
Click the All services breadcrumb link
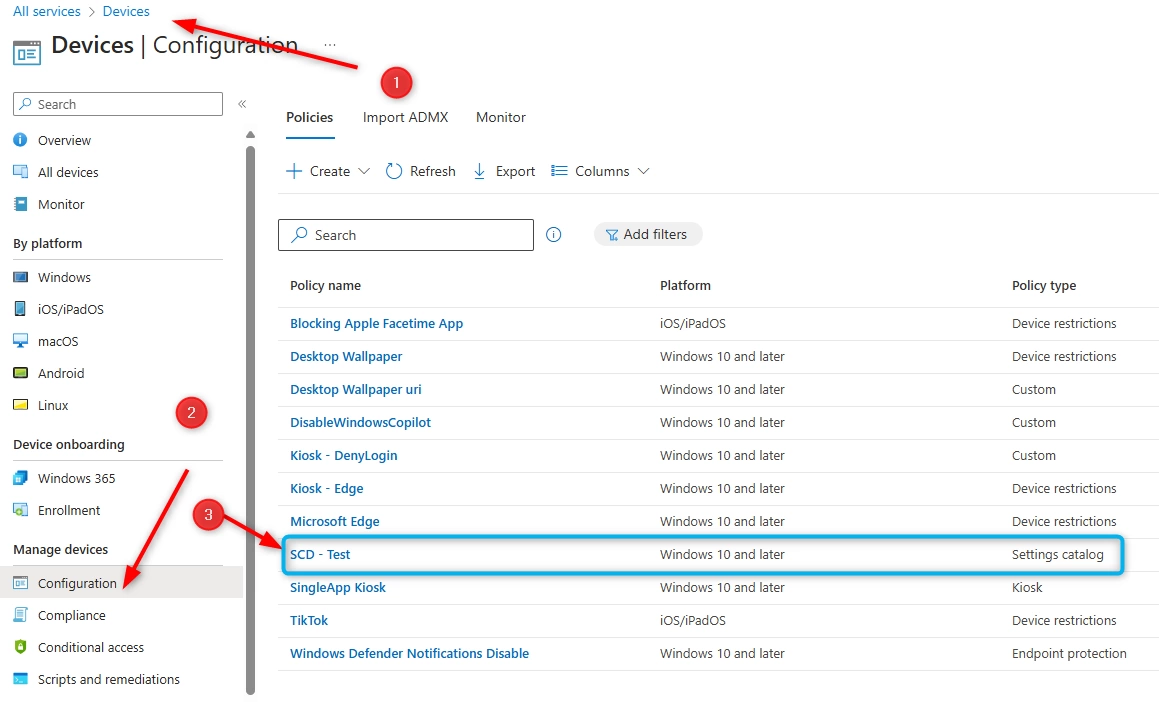(x=47, y=11)
